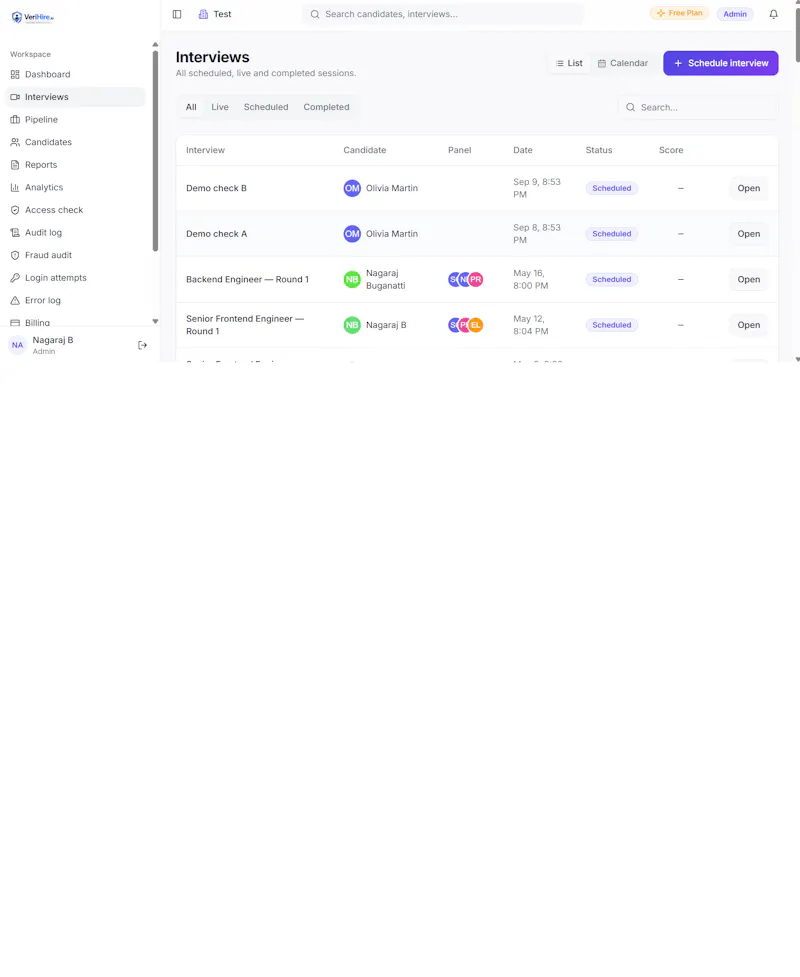Viewport: 800px width, 977px height.
Task: Click the magnifier icon in the top search bar
Action: (315, 14)
